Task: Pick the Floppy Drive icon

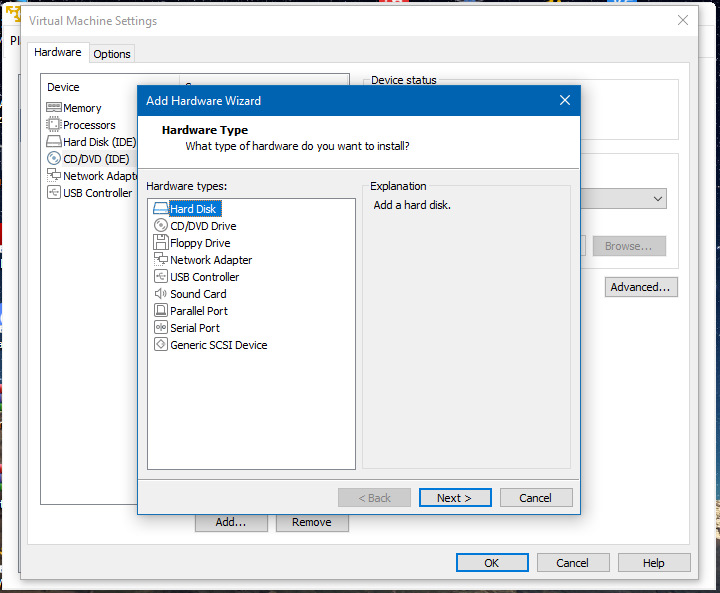Action: [x=161, y=242]
